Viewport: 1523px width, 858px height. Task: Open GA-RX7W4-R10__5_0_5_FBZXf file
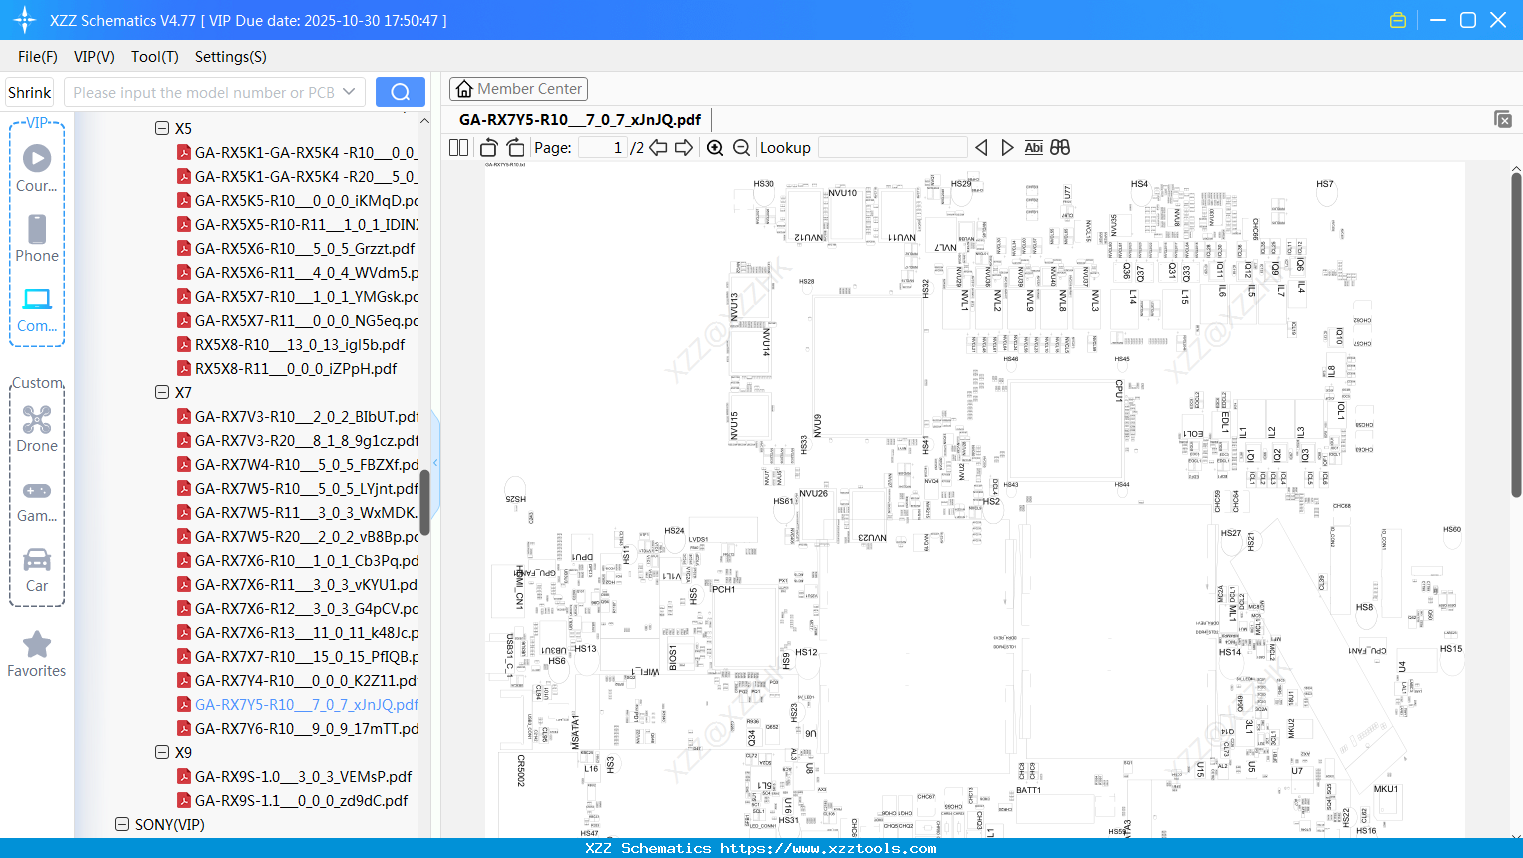click(x=297, y=464)
